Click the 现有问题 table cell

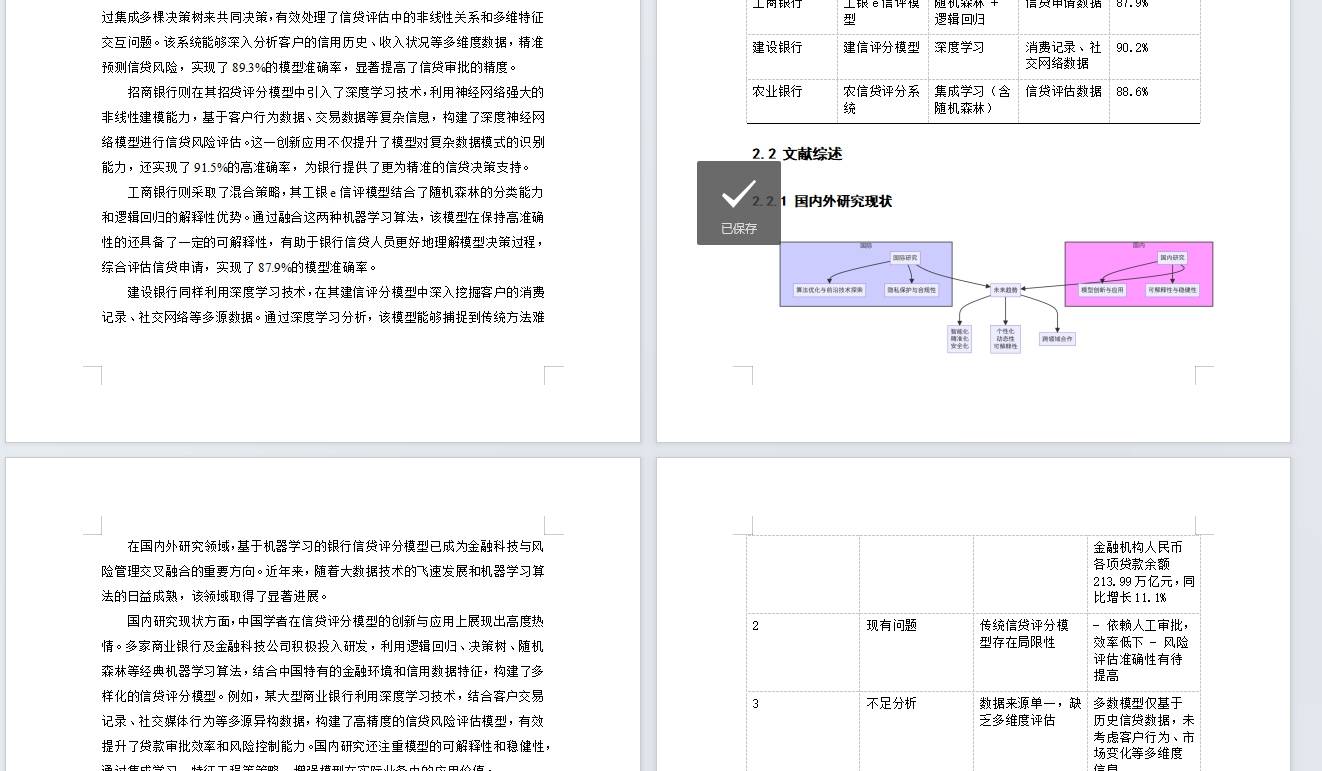pyautogui.click(x=916, y=652)
